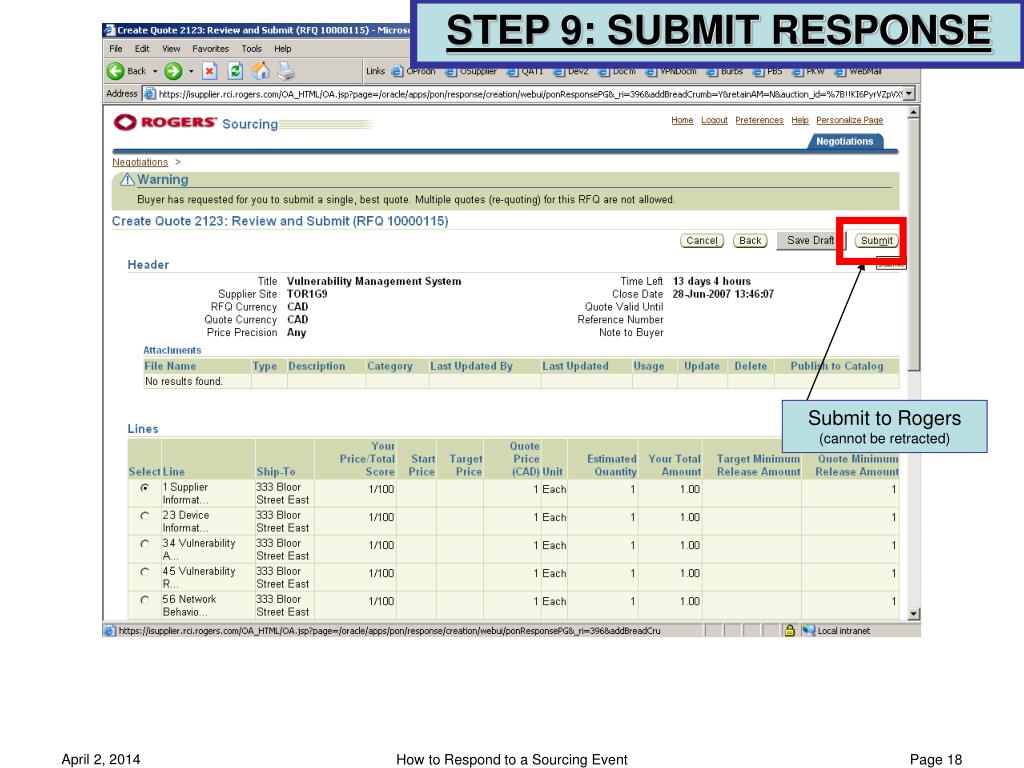
Task: Follow the Home link in page header
Action: (x=682, y=120)
